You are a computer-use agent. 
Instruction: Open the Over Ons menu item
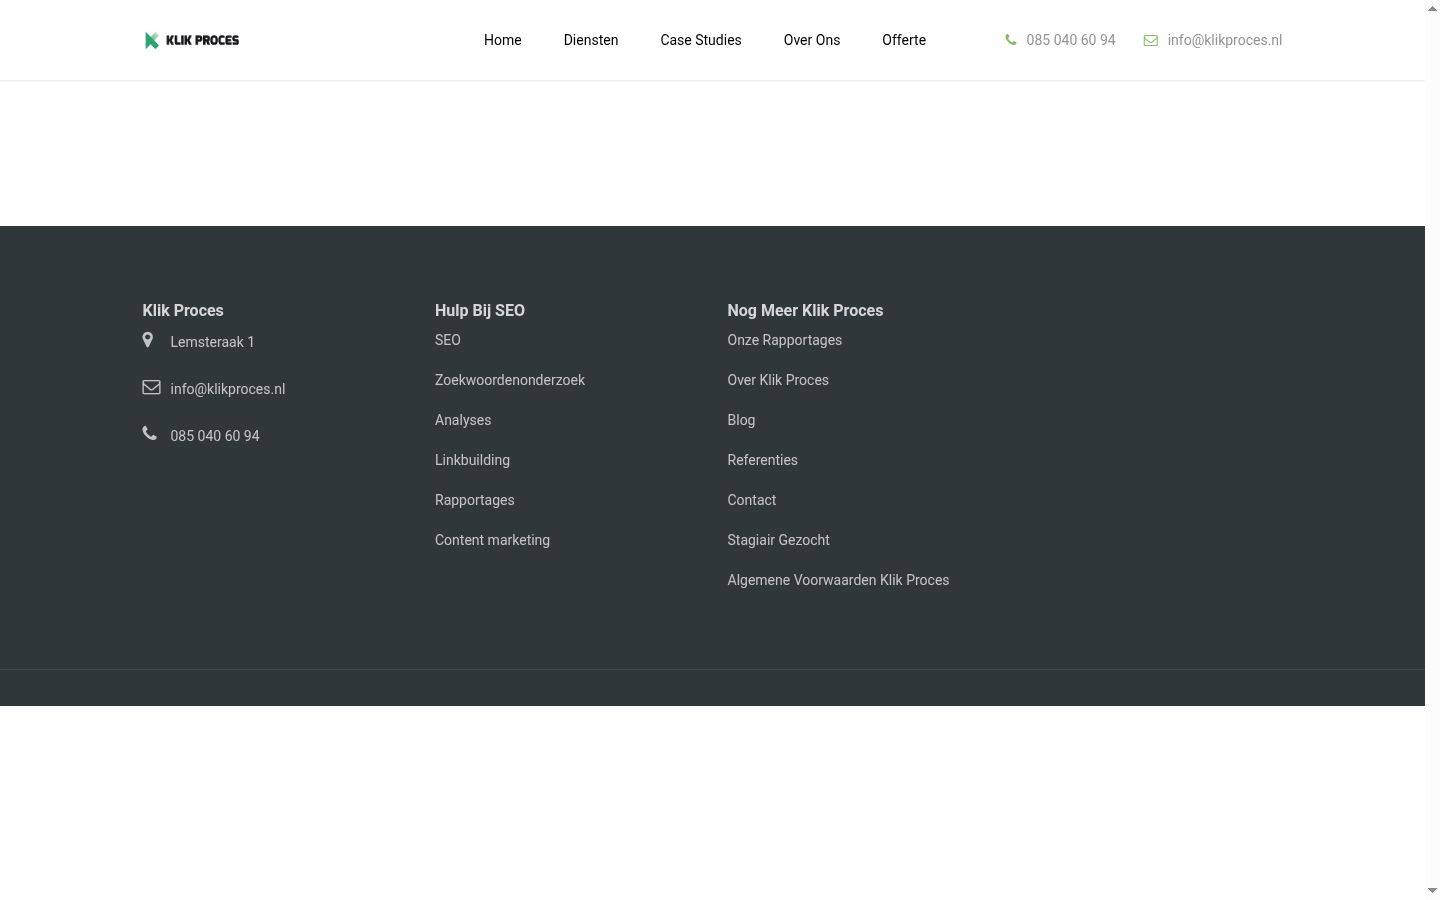click(812, 40)
